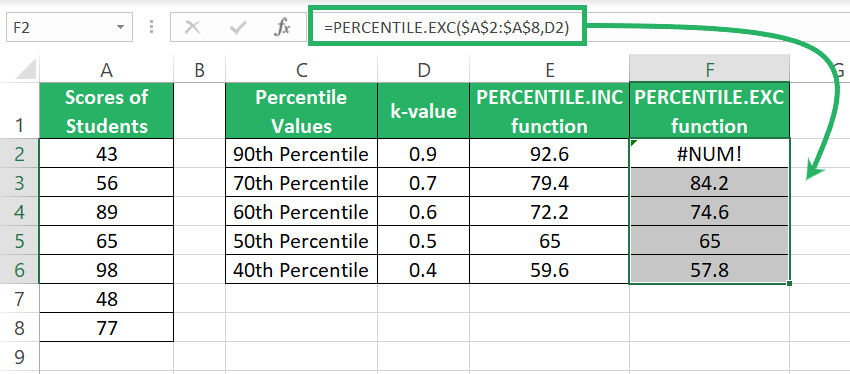Click the formula bar with PERCENTILE.EXC formula
This screenshot has width=850, height=374.
(x=447, y=28)
